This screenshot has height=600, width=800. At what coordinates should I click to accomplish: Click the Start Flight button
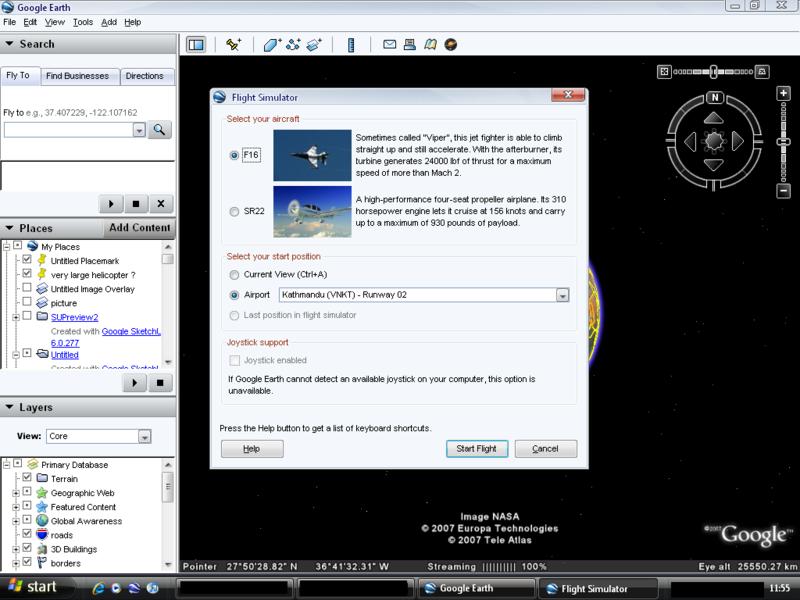point(477,449)
